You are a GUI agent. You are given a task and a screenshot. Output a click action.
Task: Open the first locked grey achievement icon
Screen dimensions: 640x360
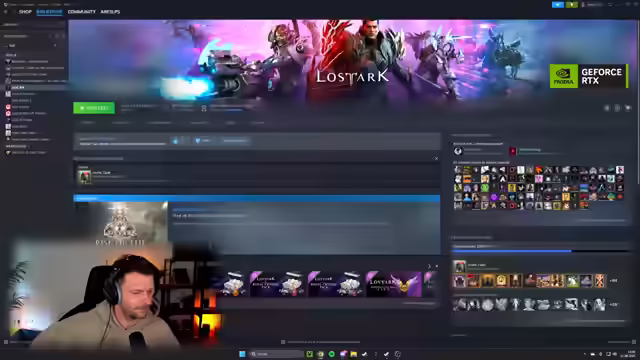click(459, 304)
